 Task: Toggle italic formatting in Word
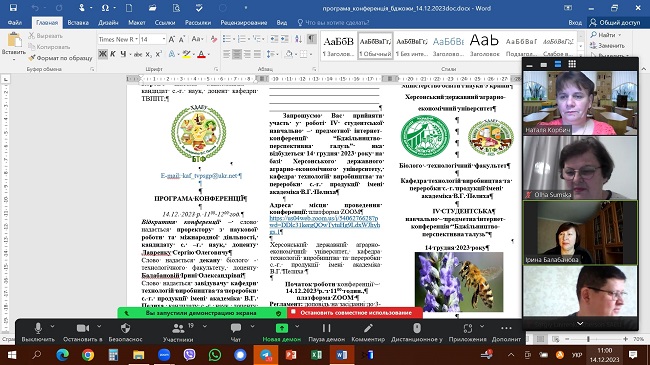point(113,54)
